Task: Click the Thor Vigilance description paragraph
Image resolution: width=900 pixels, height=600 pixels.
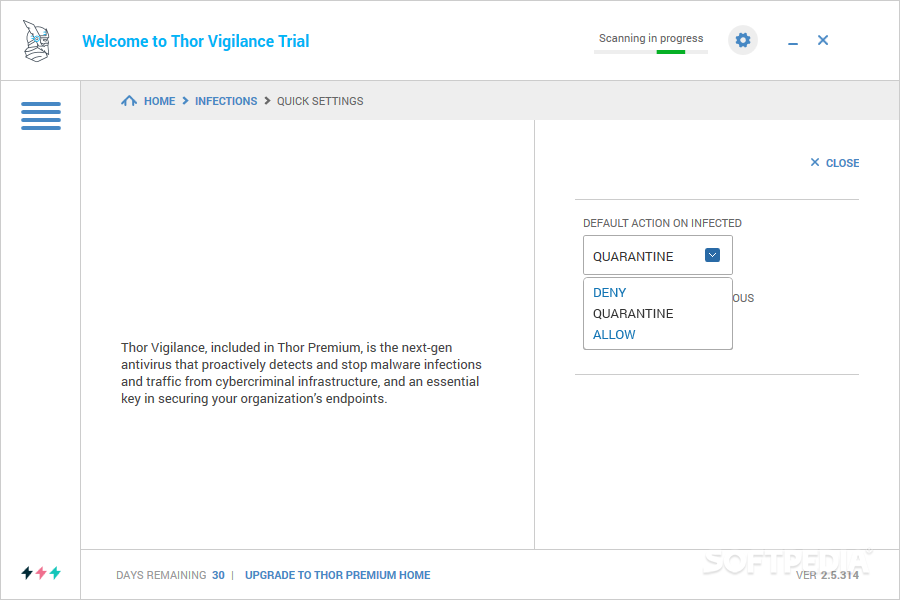Action: click(301, 373)
